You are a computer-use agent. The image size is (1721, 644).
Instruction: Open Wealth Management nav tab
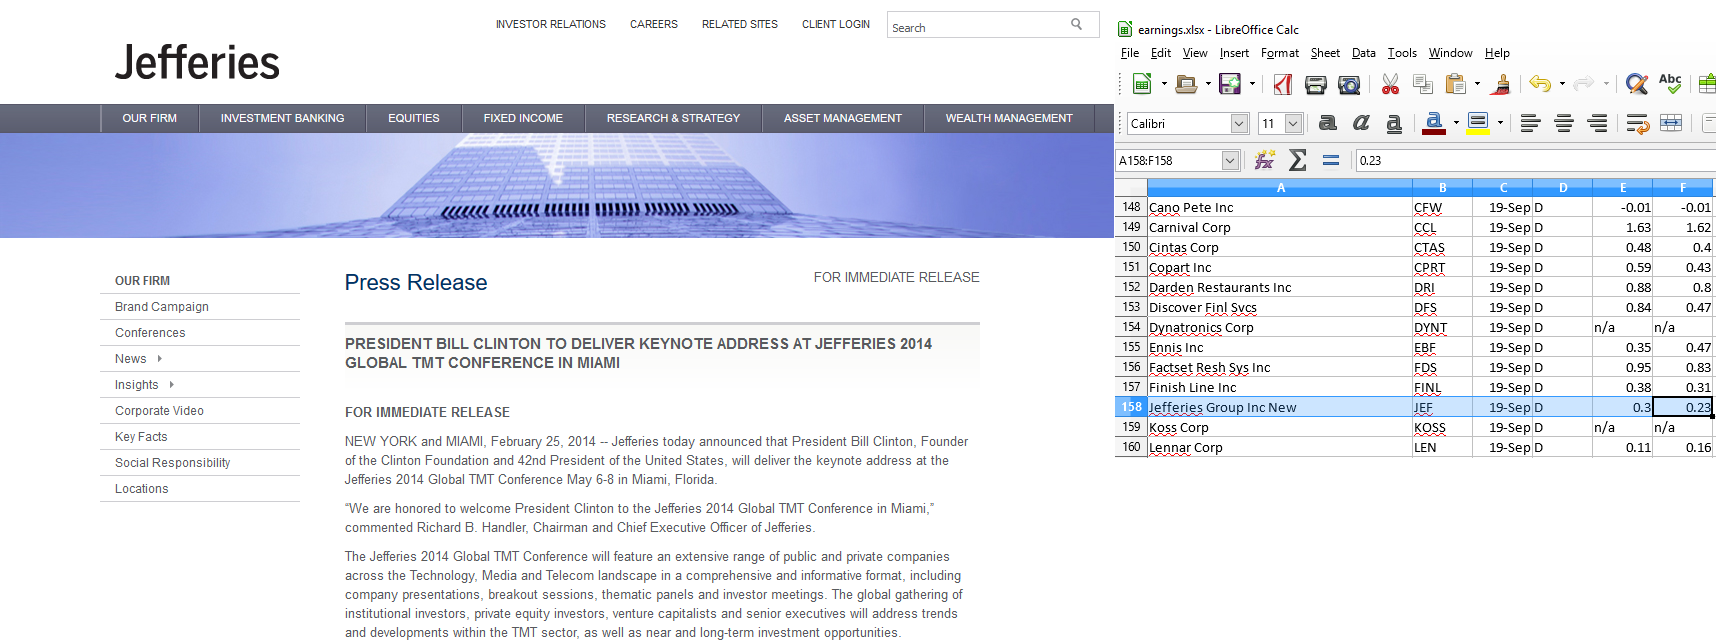tap(1009, 118)
